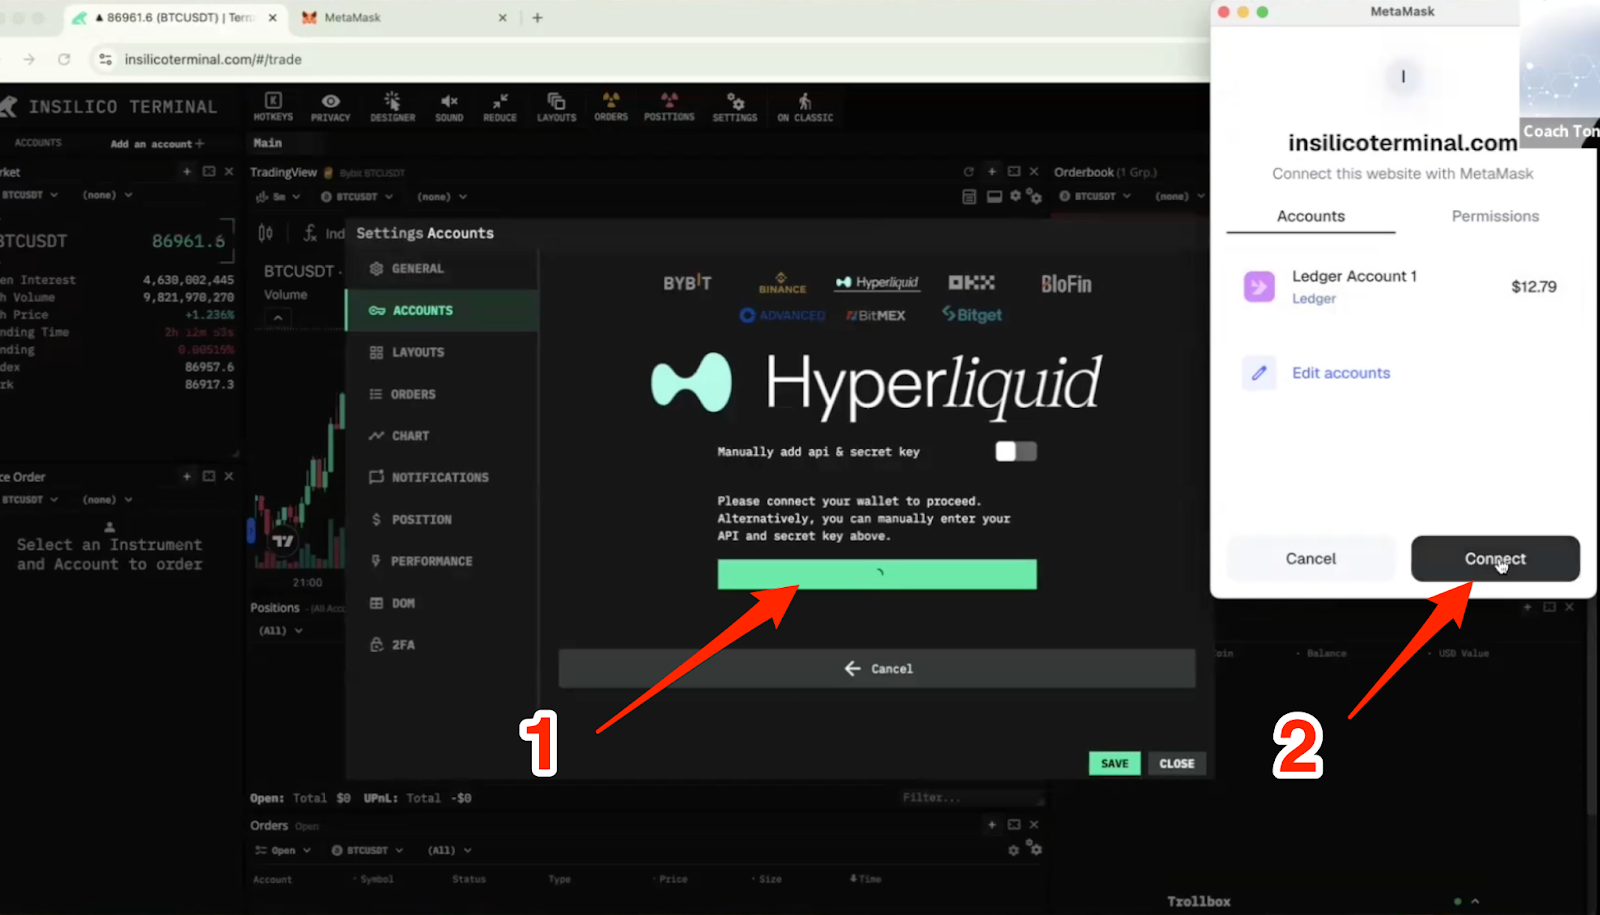Click the SAVE button in settings

[x=1114, y=763]
